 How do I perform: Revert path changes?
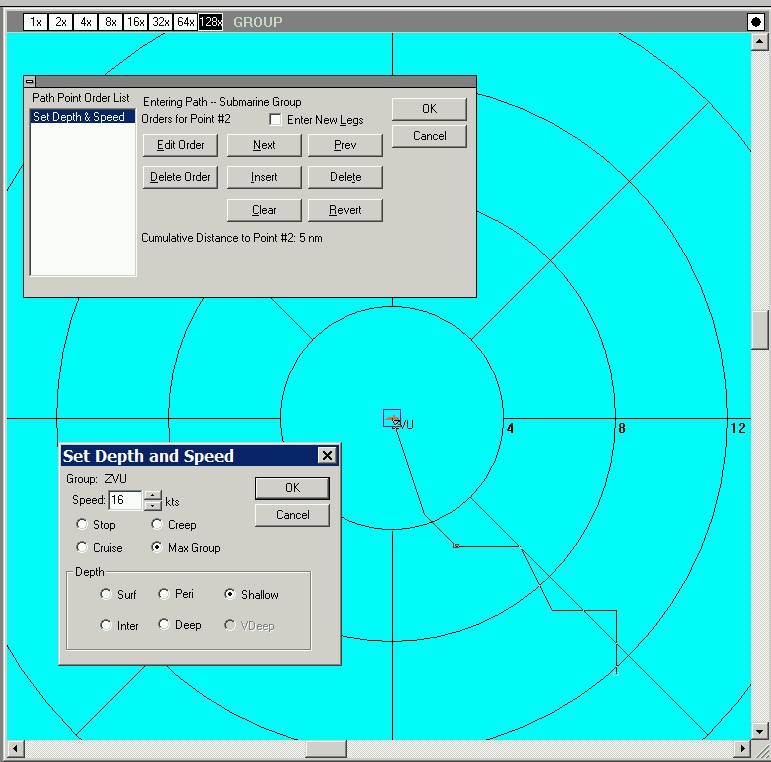tap(345, 210)
